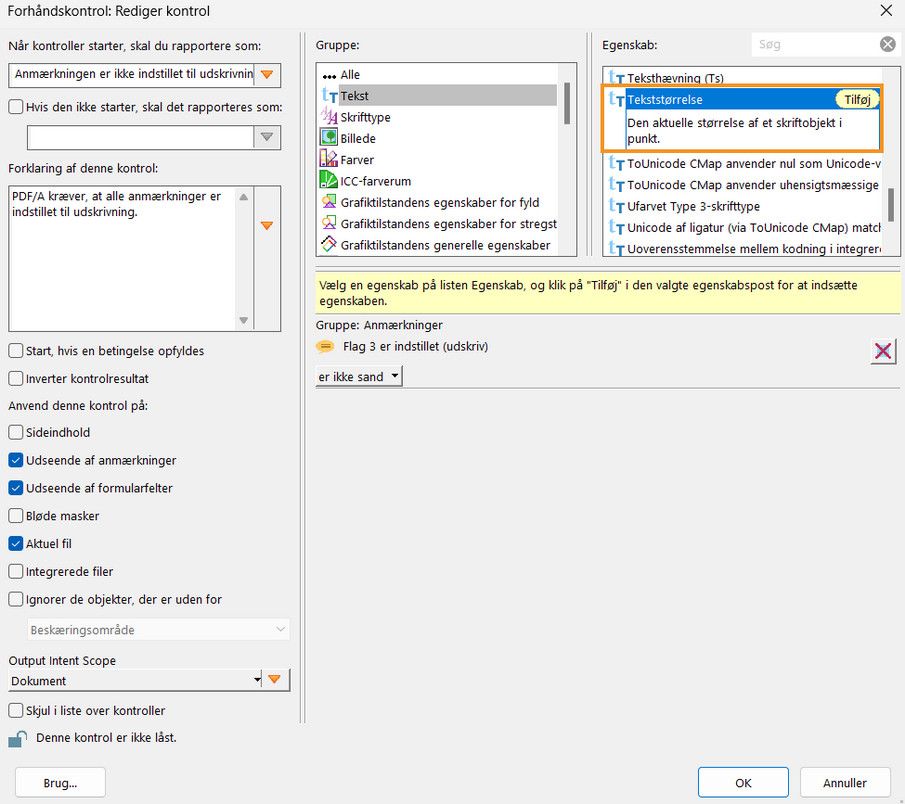Click the Tekststørrelse property icon
This screenshot has width=905, height=804.
pos(617,99)
